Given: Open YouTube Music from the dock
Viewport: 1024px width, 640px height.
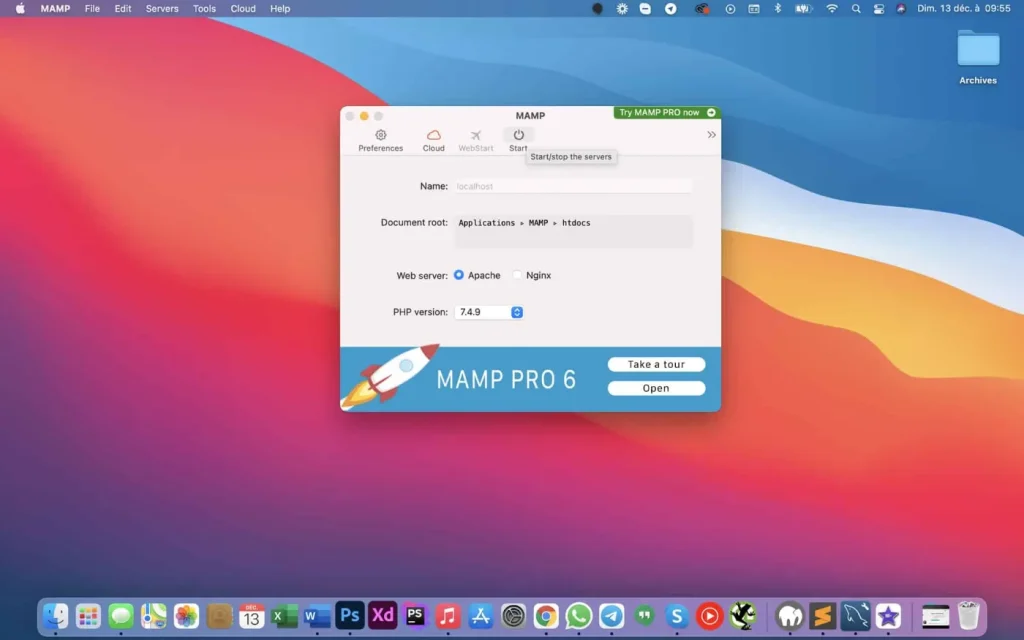Looking at the screenshot, I should (710, 616).
